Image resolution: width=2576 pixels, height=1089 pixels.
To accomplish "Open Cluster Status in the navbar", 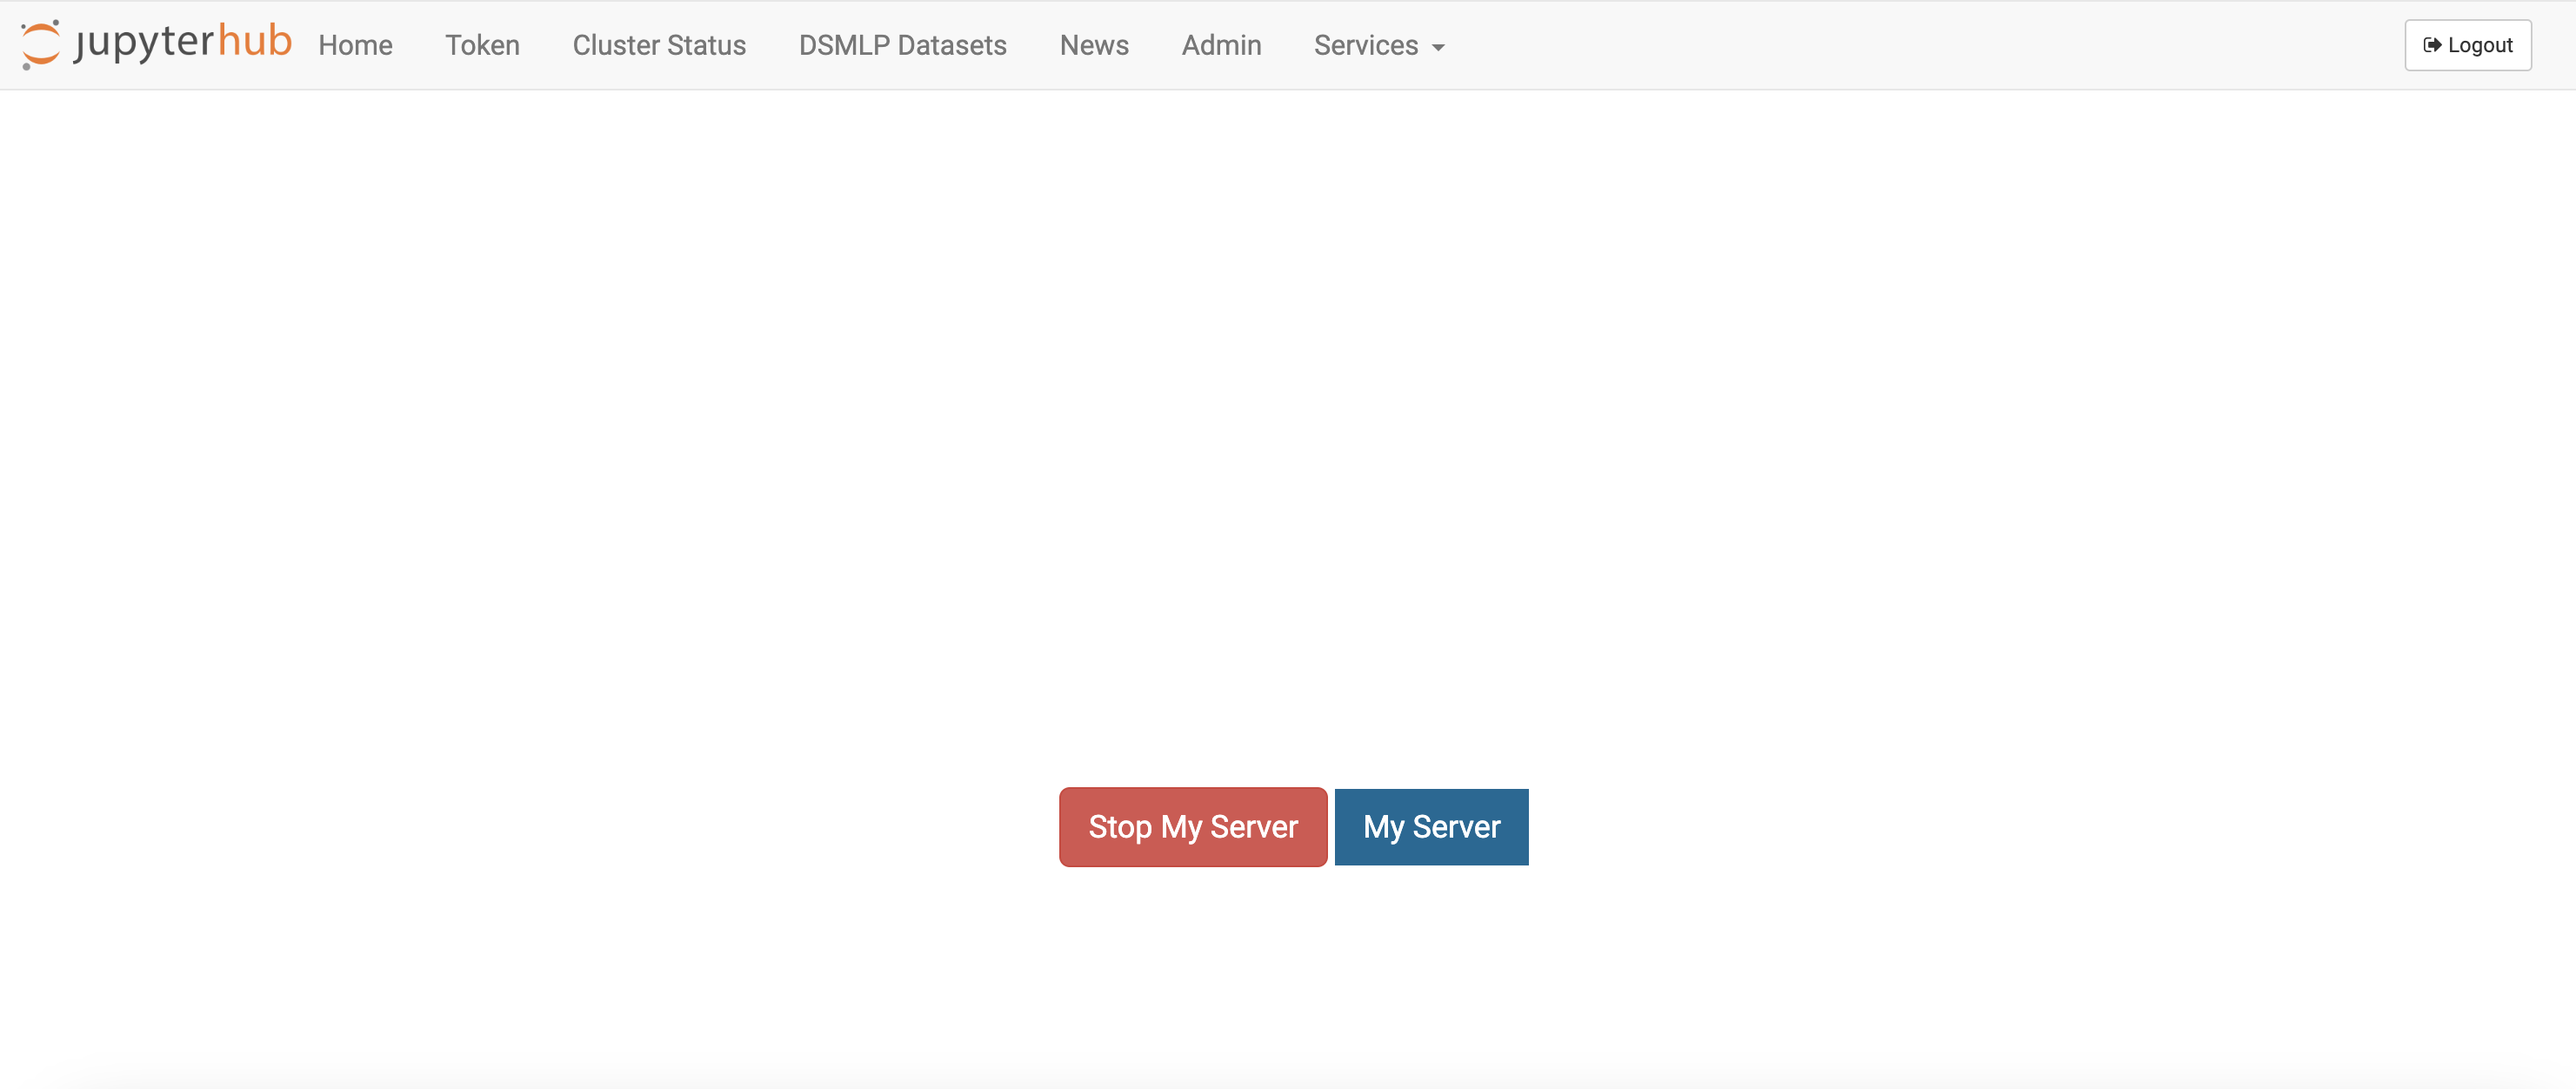I will [659, 45].
